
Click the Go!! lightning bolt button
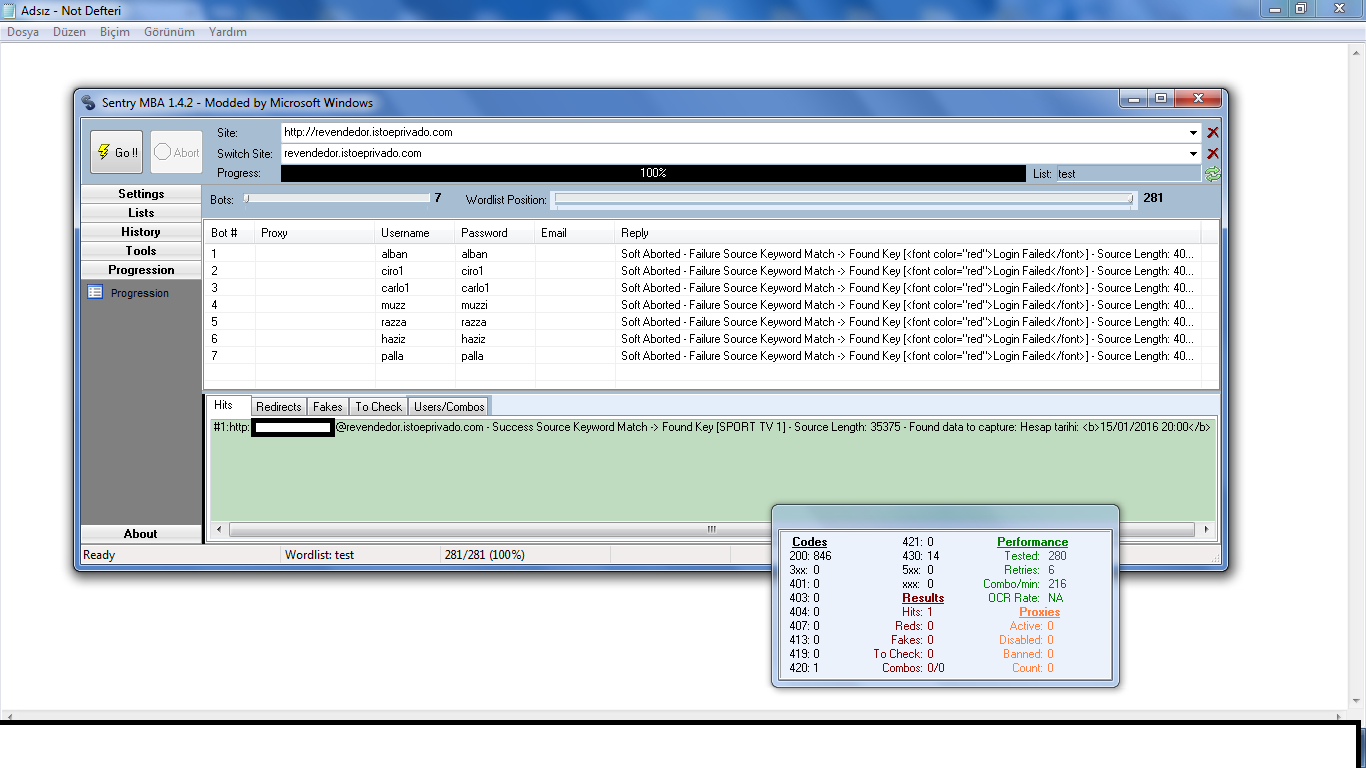(x=117, y=152)
